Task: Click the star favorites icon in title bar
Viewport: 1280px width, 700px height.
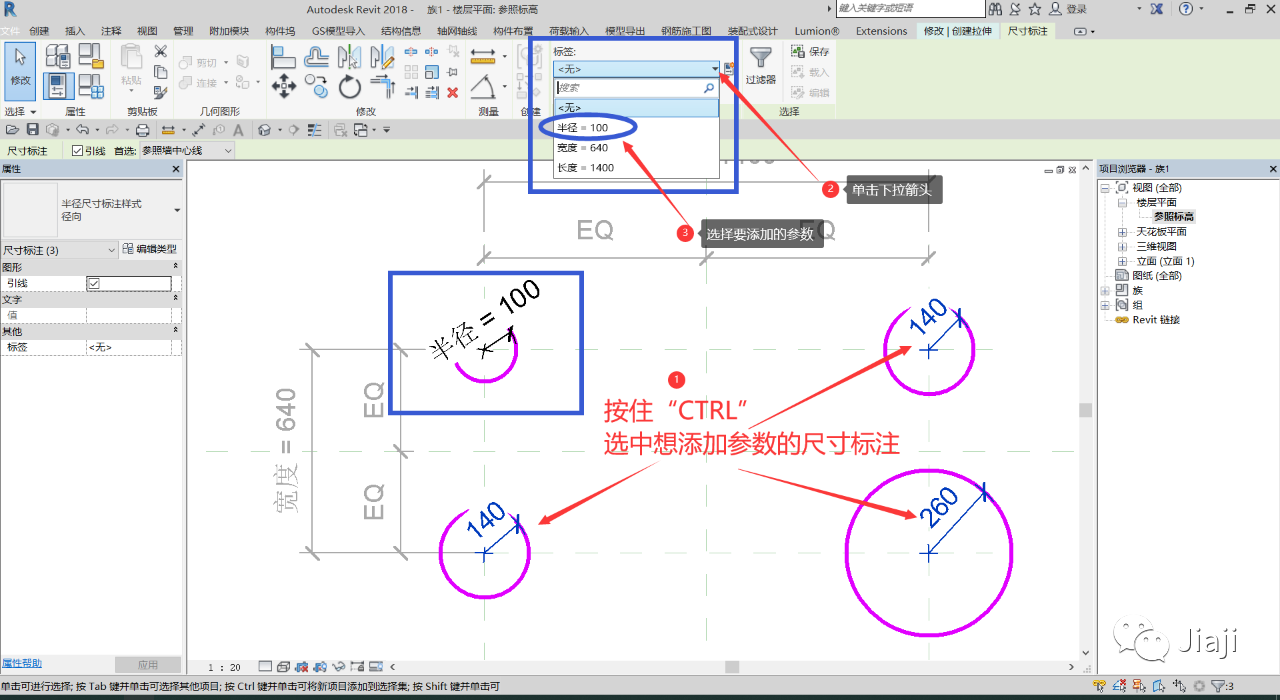Action: pos(1035,8)
